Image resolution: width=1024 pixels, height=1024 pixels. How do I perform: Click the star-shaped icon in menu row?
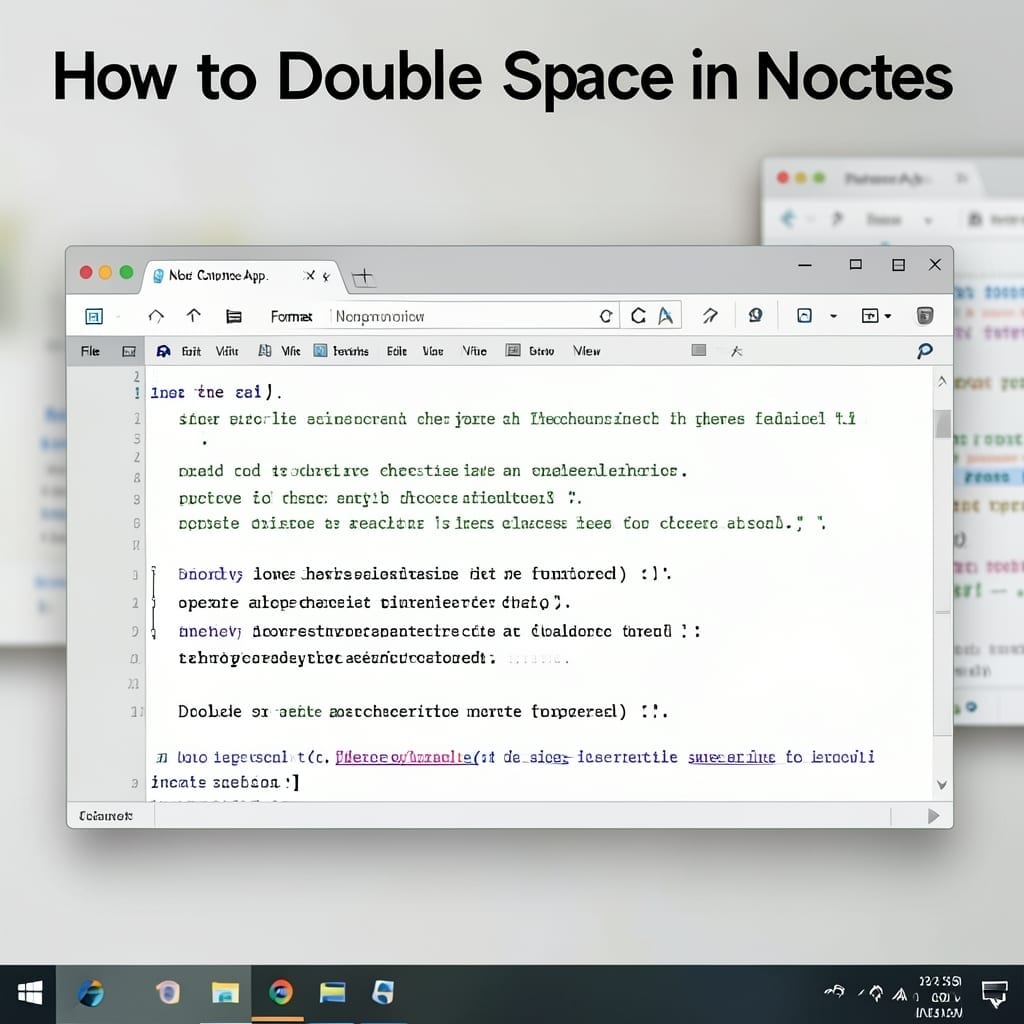(737, 351)
